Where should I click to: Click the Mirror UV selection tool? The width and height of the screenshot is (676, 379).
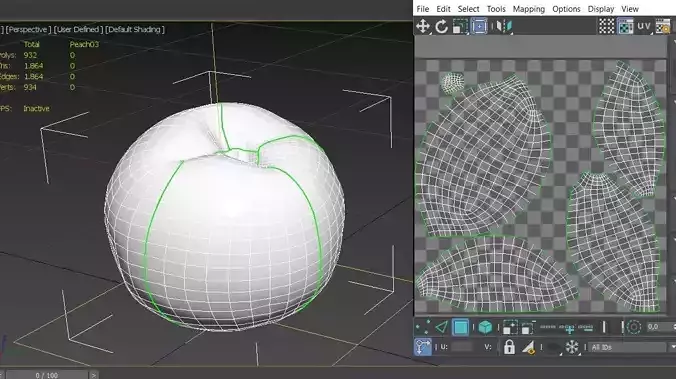(x=503, y=26)
